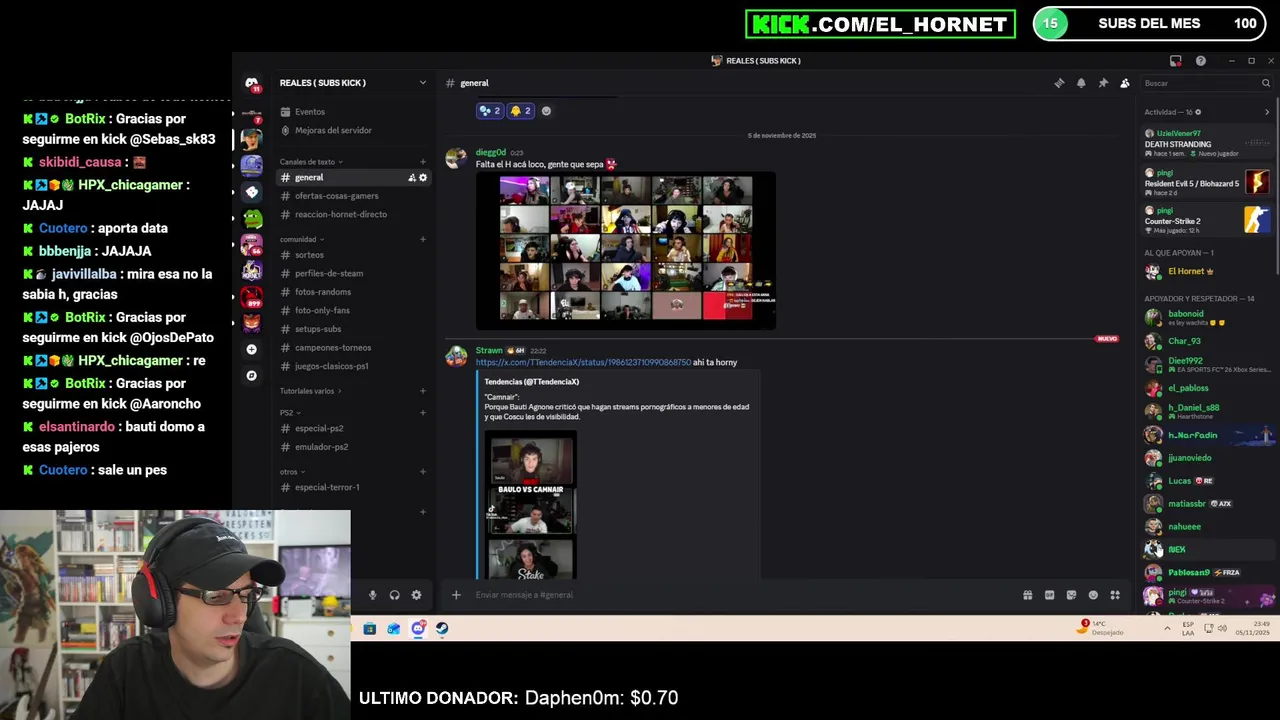Toggle bubbles reaction with count 2
The width and height of the screenshot is (1280, 720).
(490, 111)
